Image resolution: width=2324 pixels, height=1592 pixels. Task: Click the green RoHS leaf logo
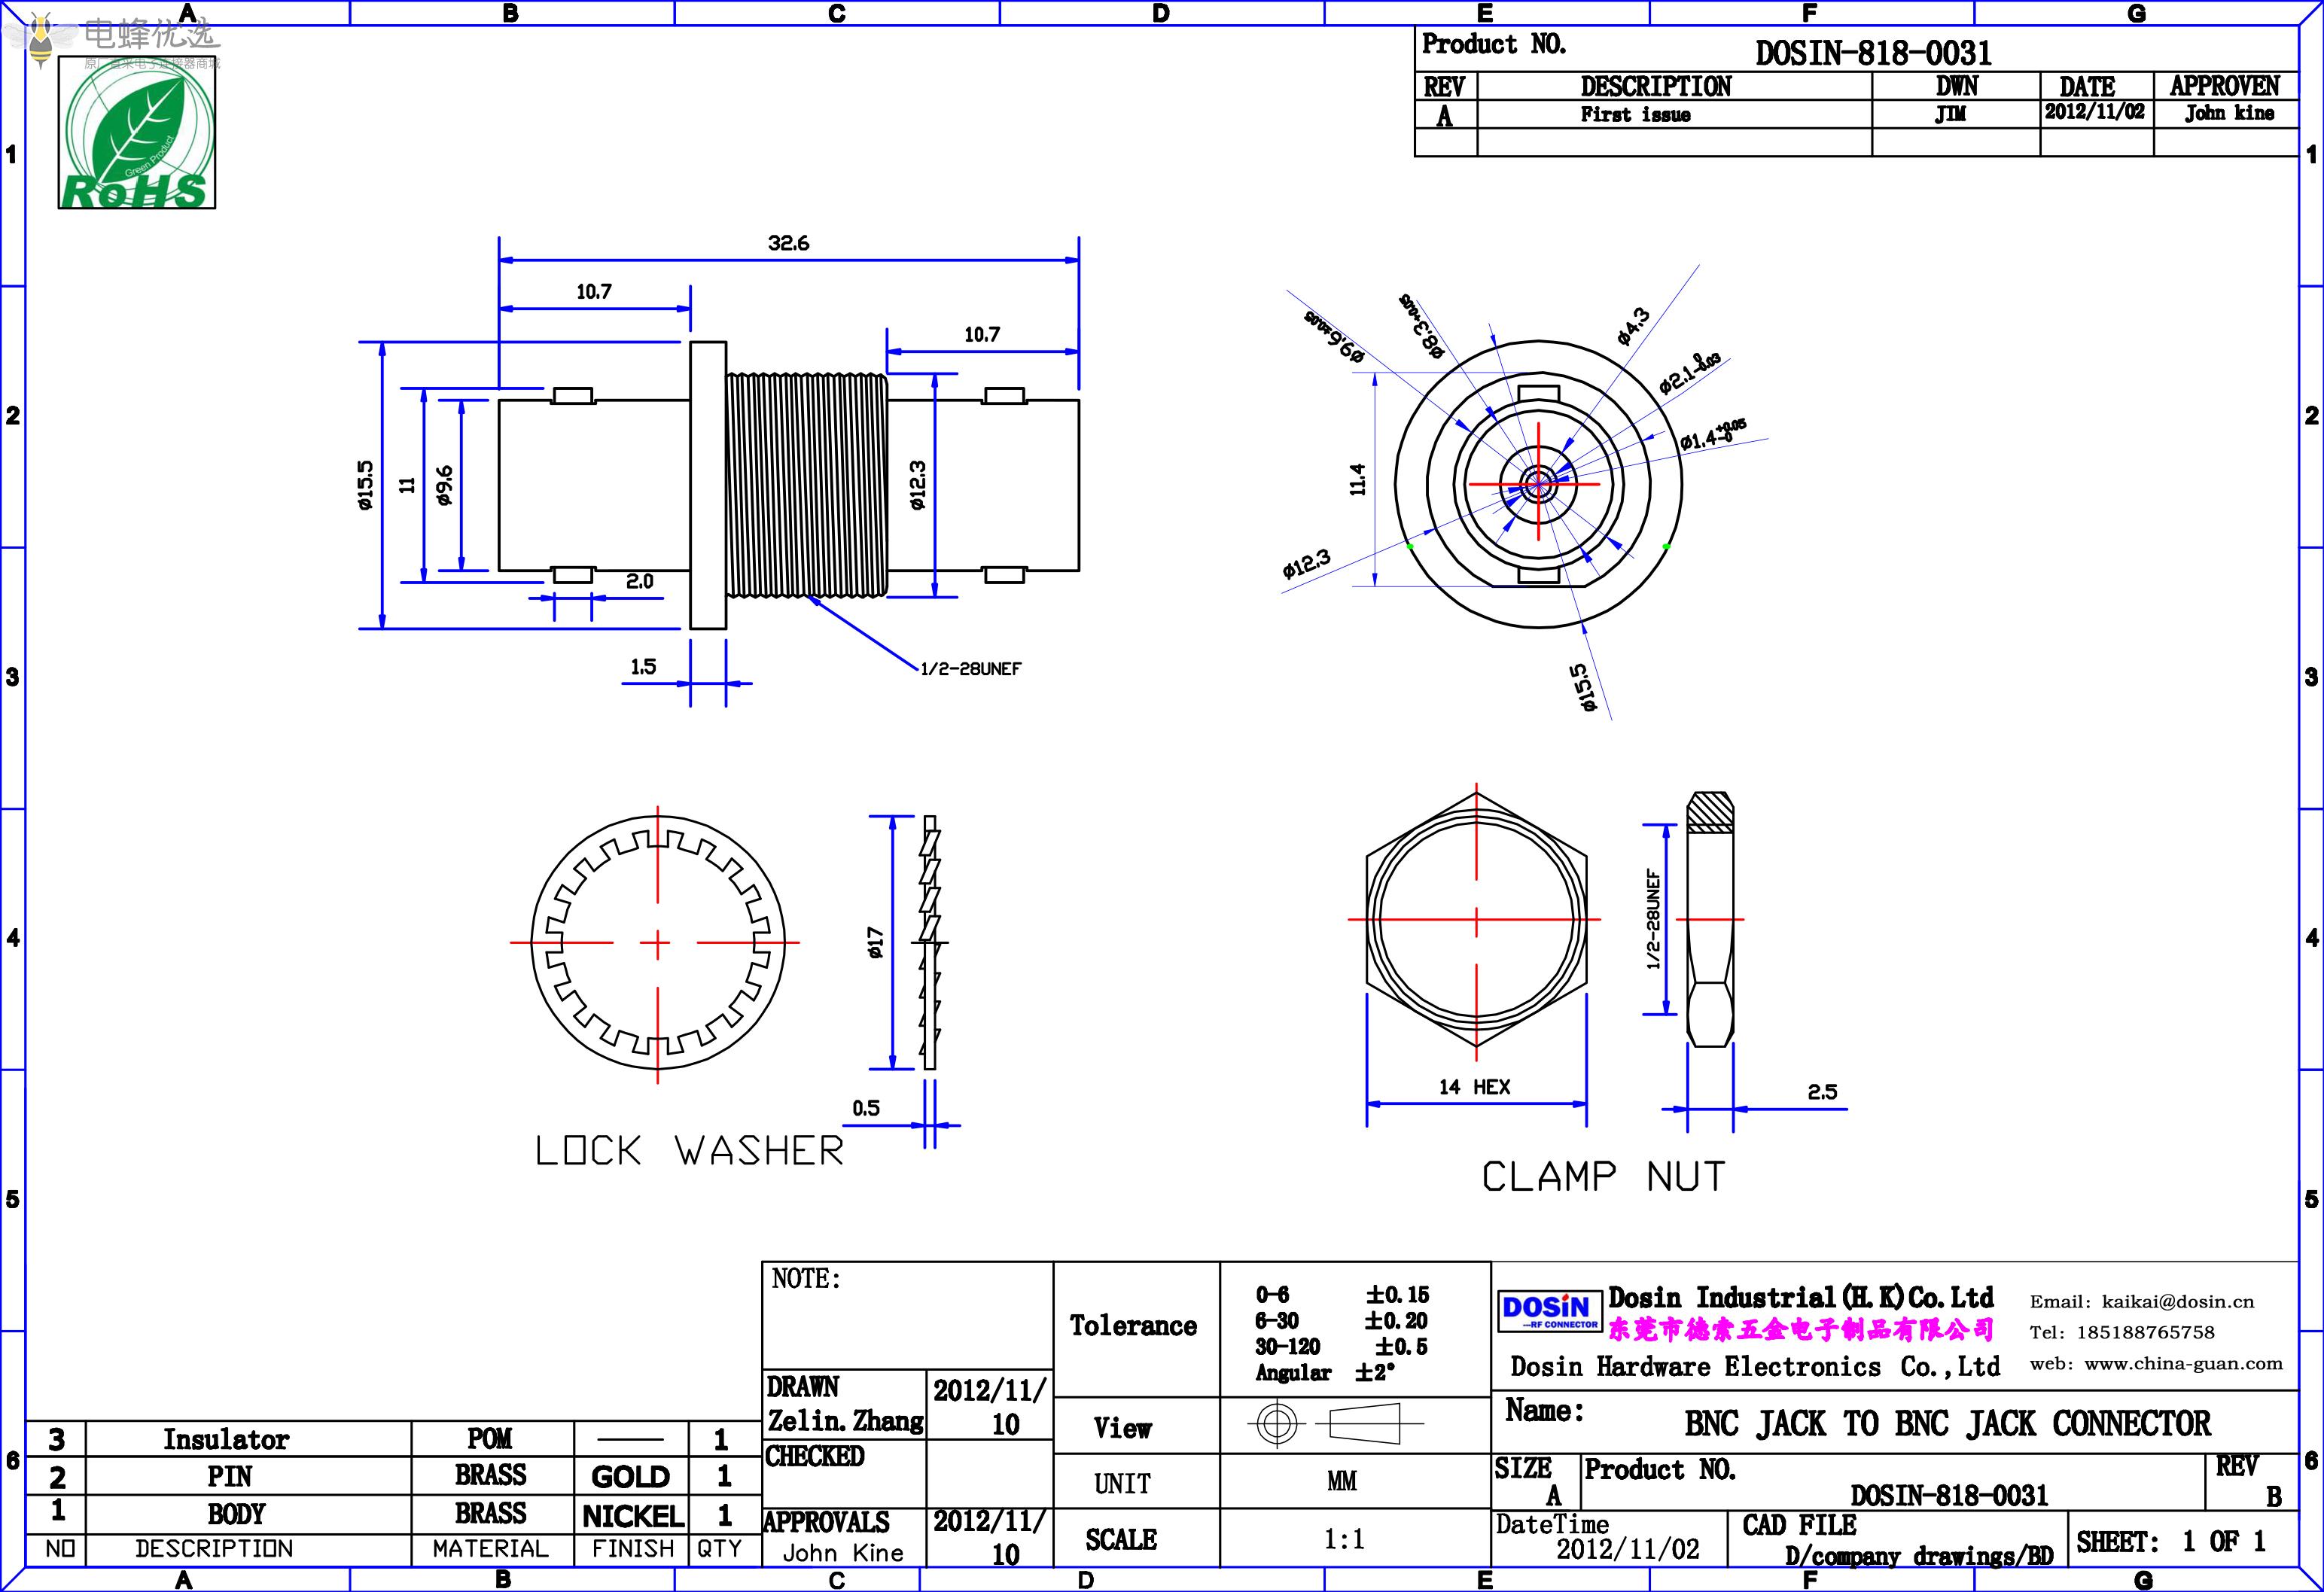[137, 133]
